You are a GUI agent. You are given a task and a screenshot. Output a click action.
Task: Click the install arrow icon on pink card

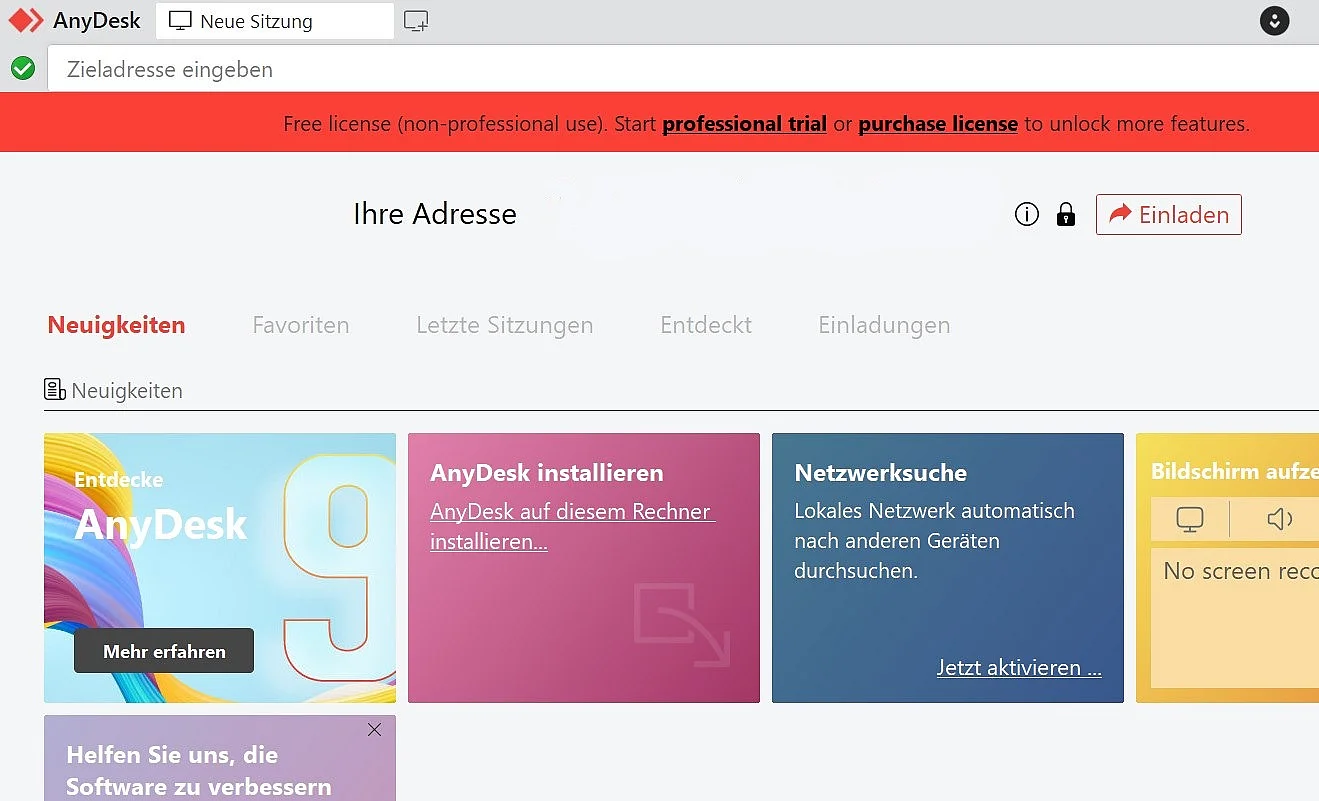(682, 625)
